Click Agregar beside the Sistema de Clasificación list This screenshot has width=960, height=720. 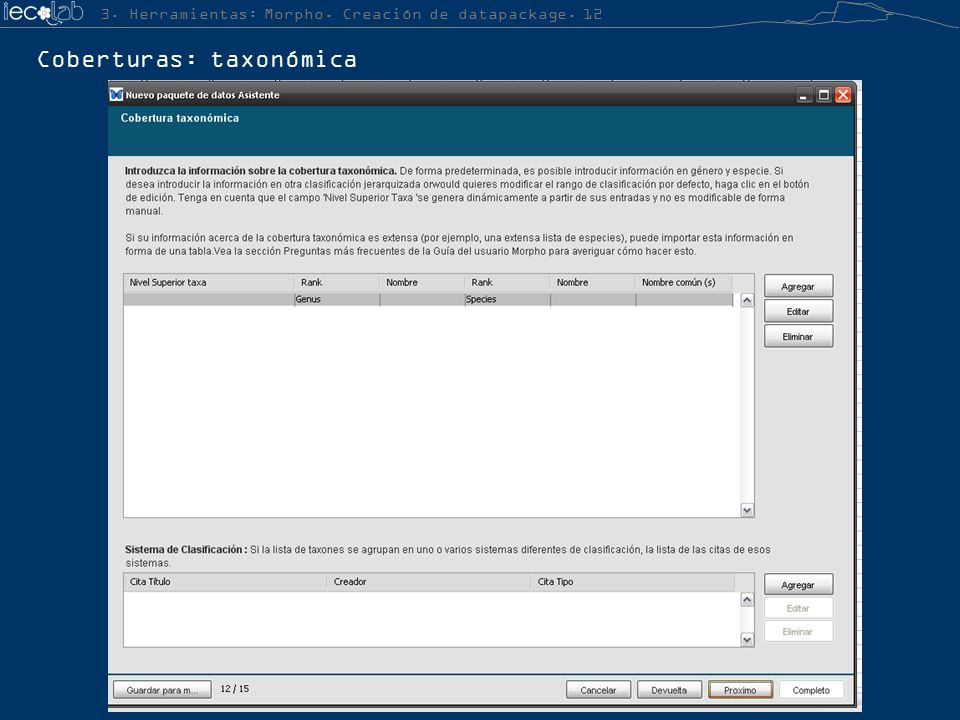(x=798, y=585)
